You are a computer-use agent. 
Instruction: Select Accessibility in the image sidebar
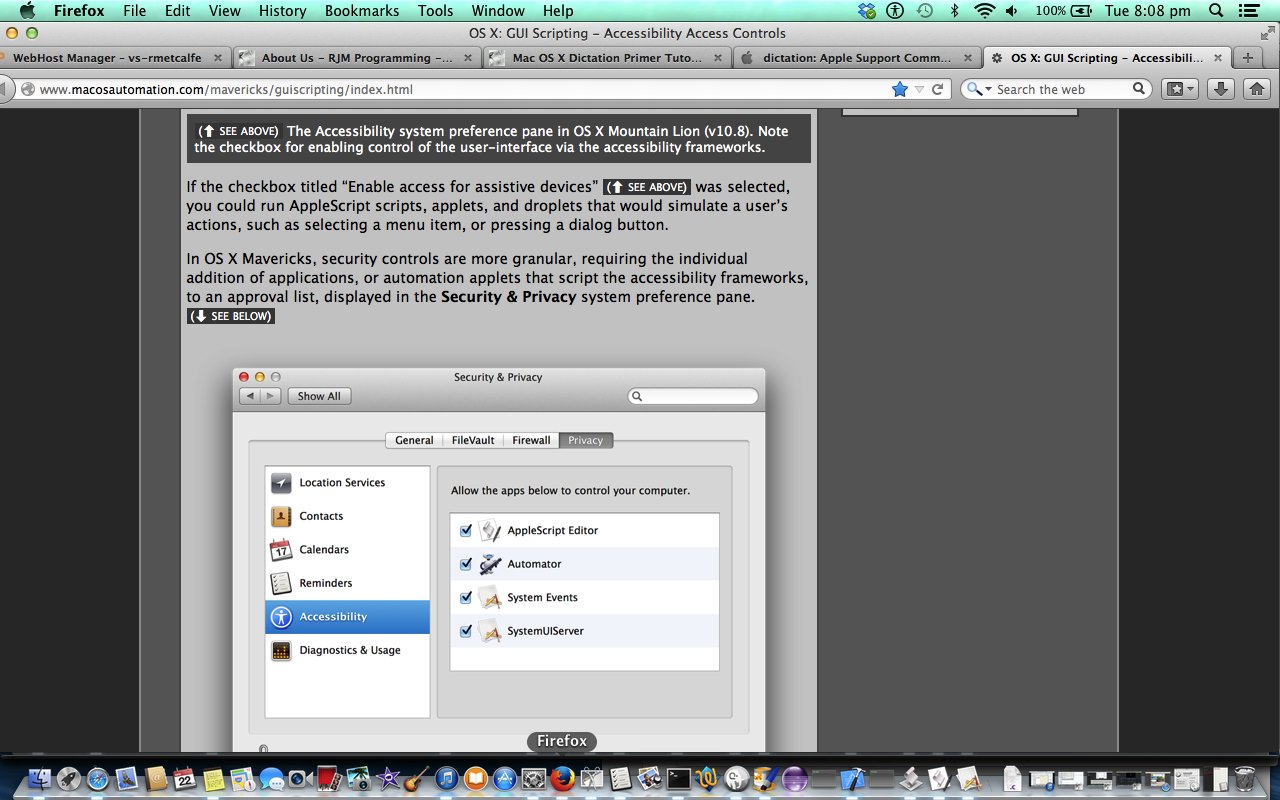coord(347,616)
